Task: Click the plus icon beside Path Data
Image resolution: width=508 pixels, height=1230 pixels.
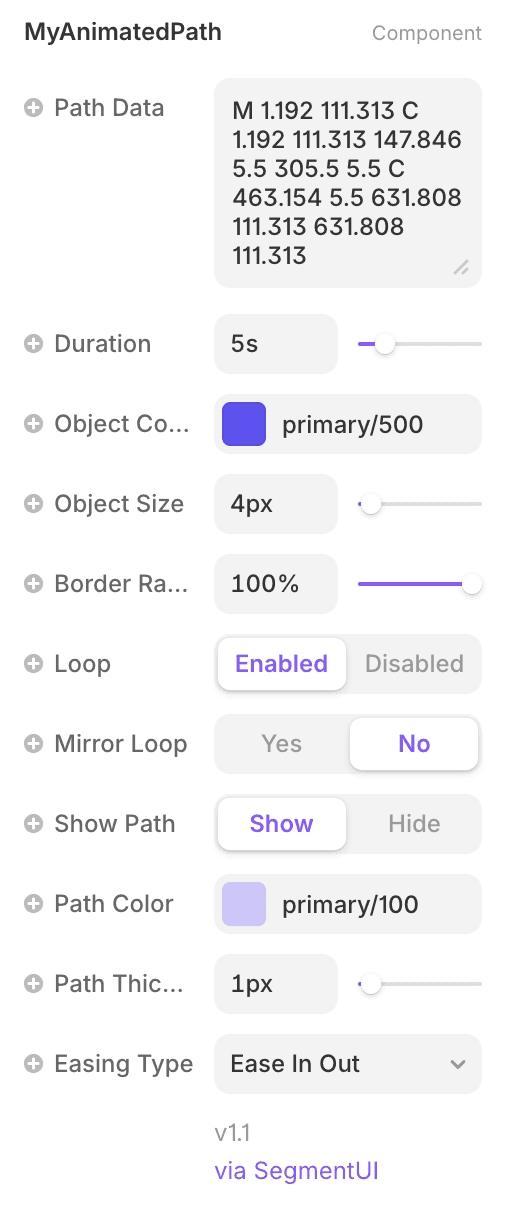Action: click(34, 108)
